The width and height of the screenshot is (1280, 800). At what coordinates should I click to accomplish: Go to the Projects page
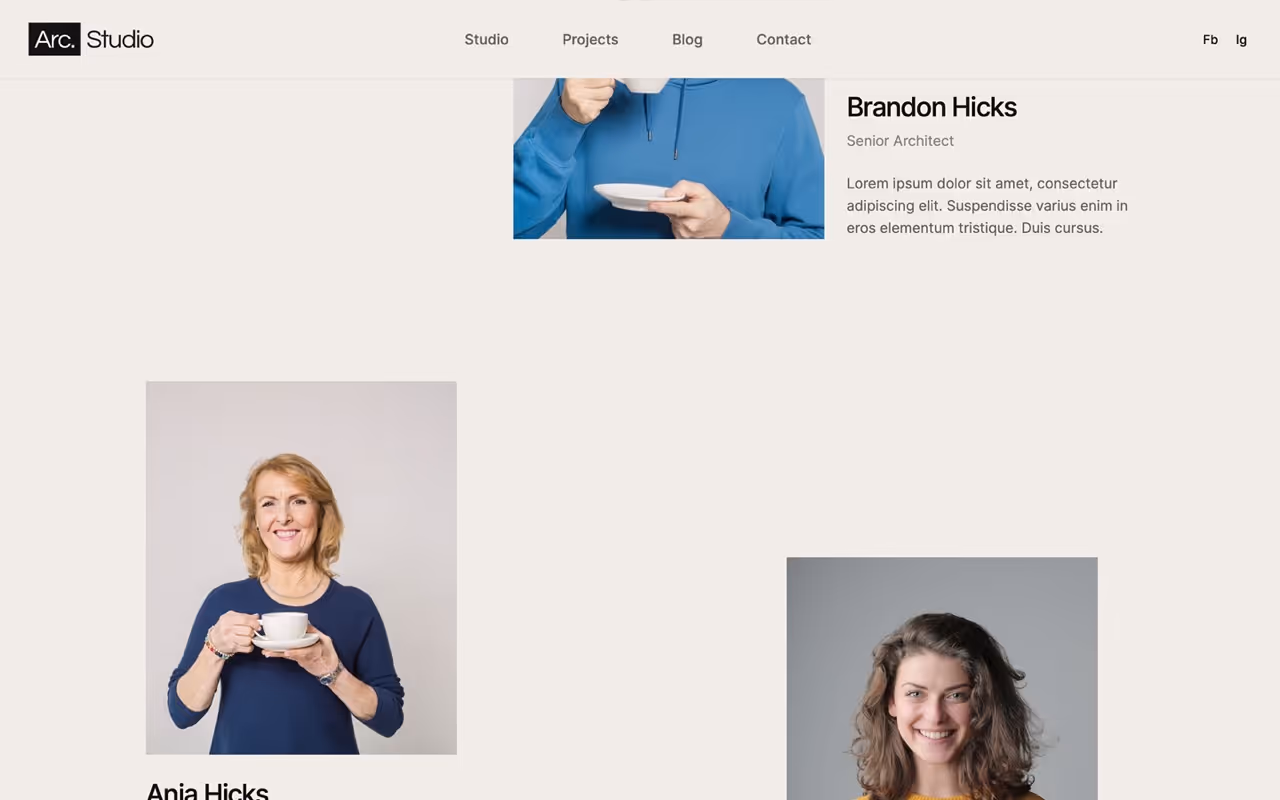pyautogui.click(x=590, y=39)
